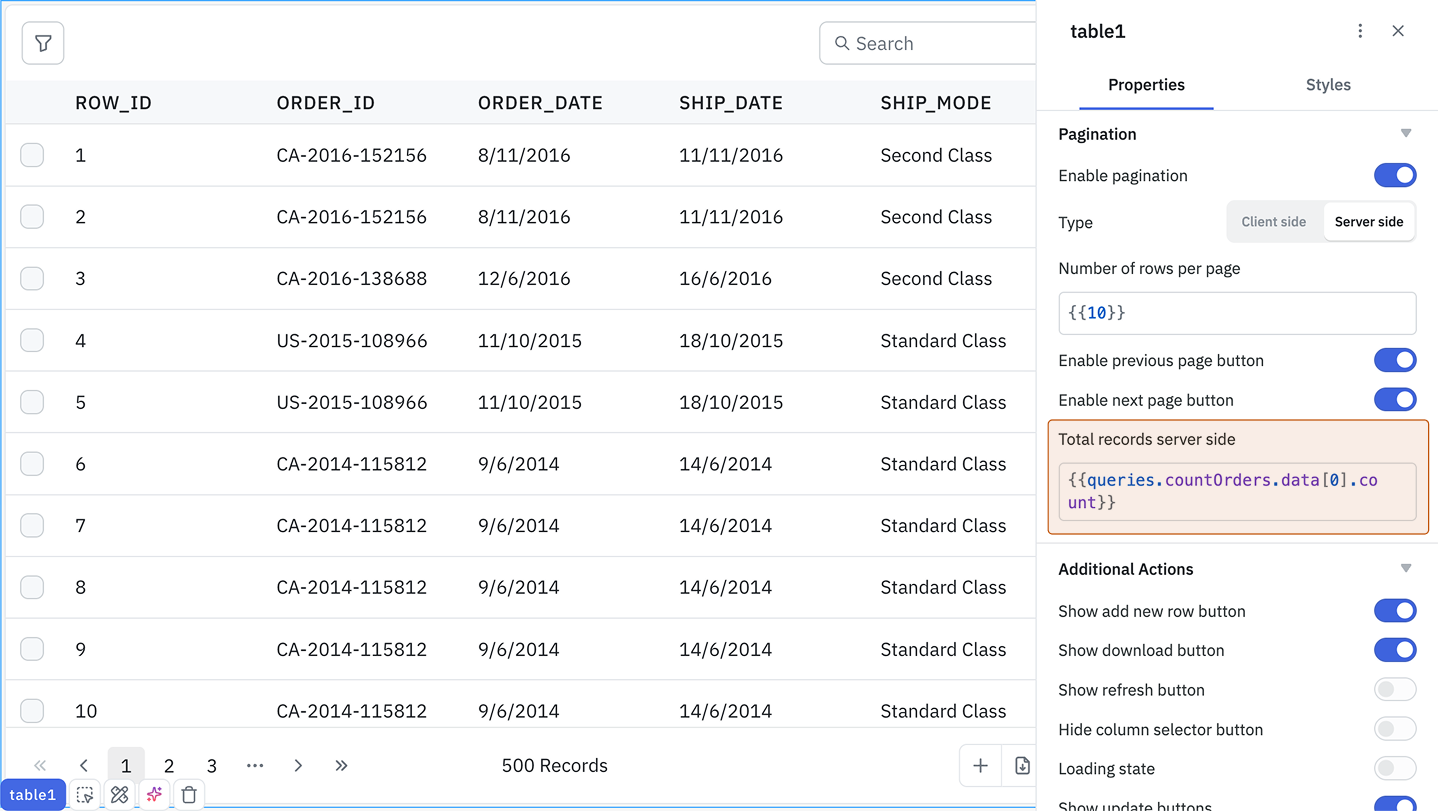Click page 1 in pagination
Image resolution: width=1439 pixels, height=811 pixels.
coord(126,765)
